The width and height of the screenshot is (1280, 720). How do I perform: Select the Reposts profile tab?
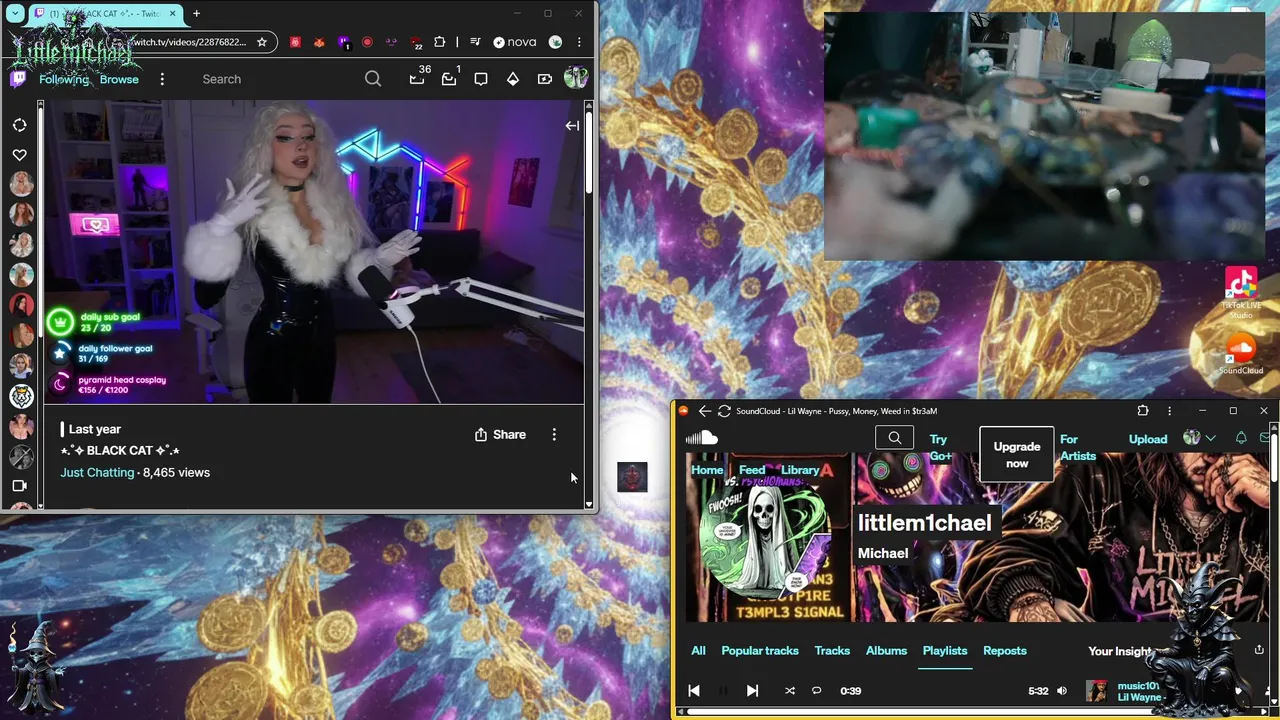(x=1005, y=651)
